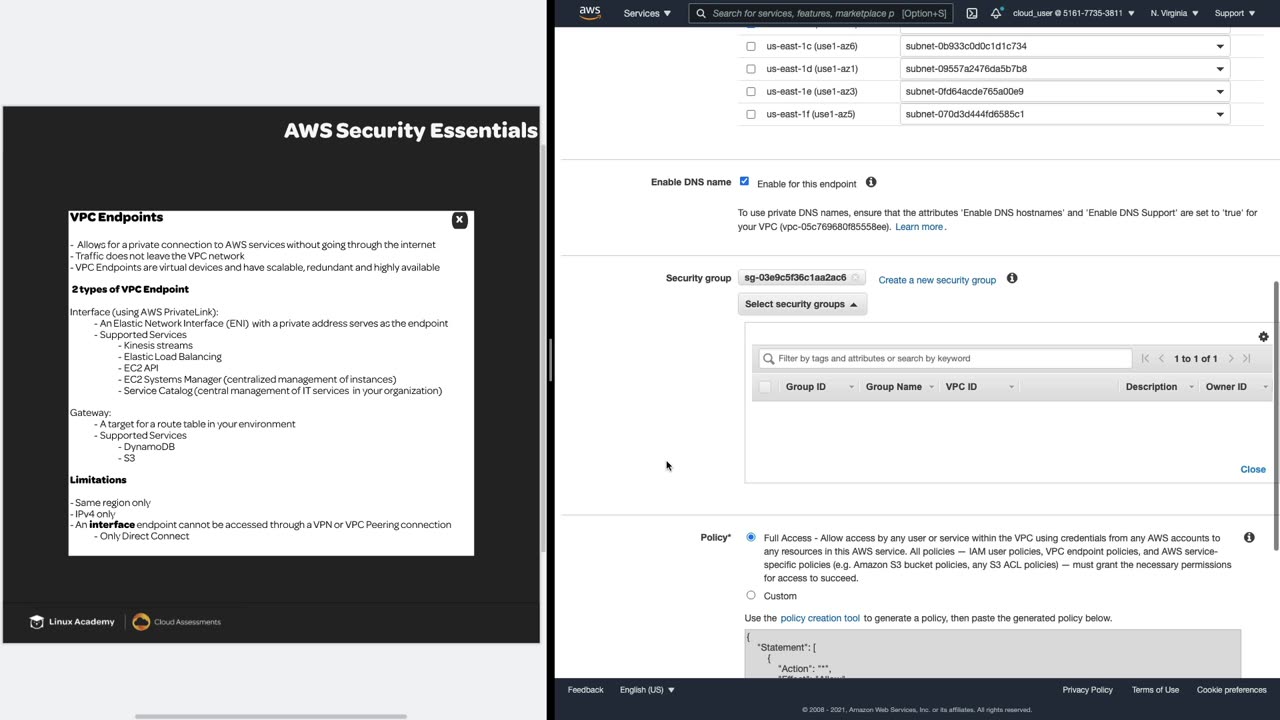The width and height of the screenshot is (1280, 720).
Task: Open the notifications bell
Action: click(996, 13)
